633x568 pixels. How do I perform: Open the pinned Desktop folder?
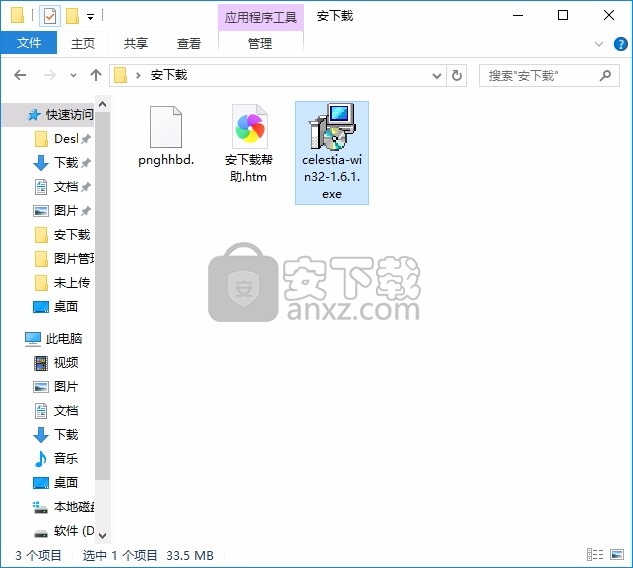point(63,139)
